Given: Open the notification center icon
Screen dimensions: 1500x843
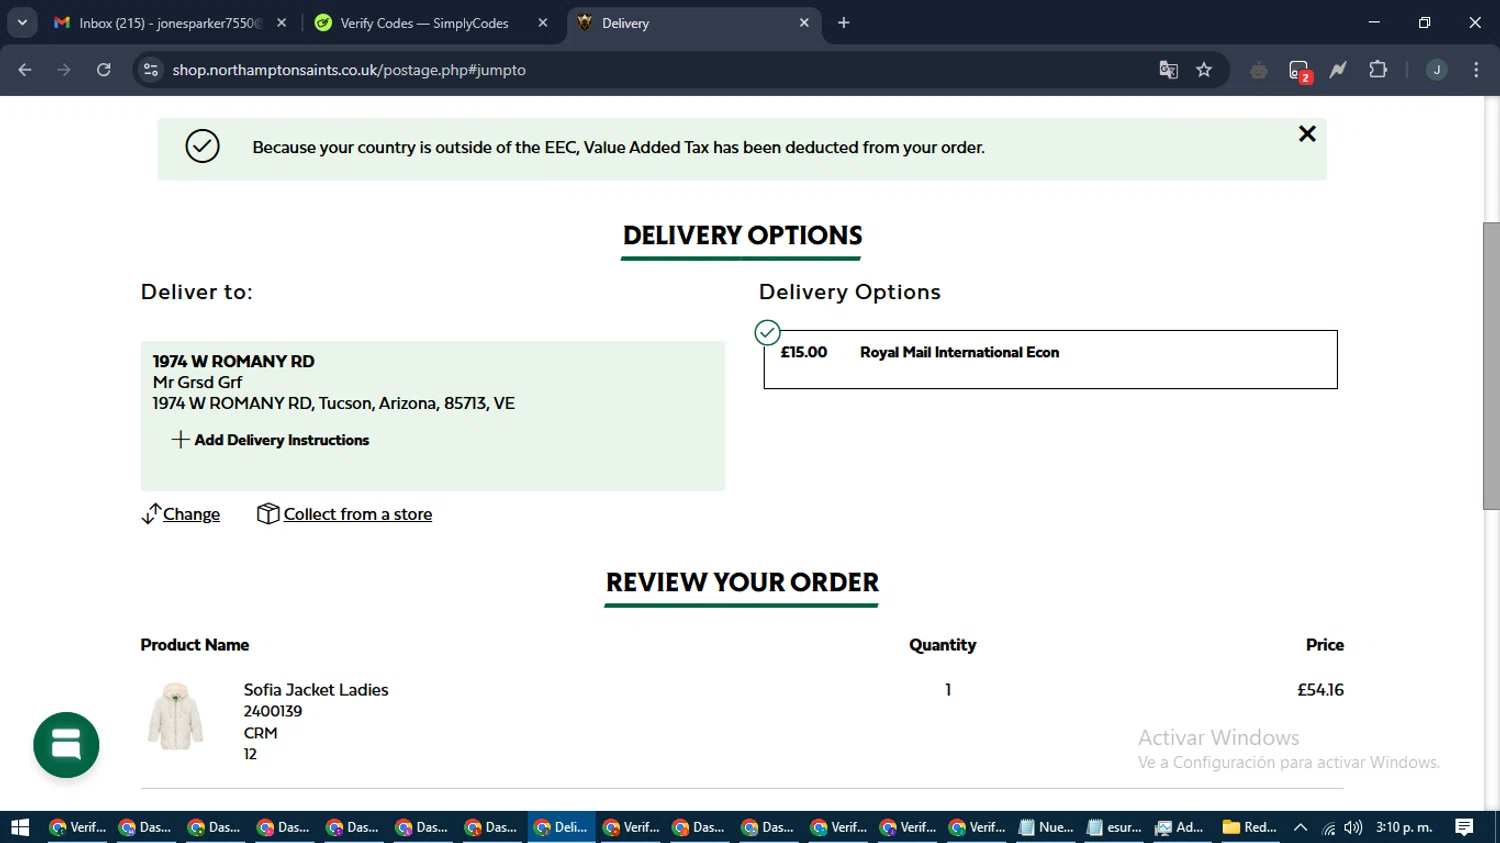Looking at the screenshot, I should pos(1464,827).
